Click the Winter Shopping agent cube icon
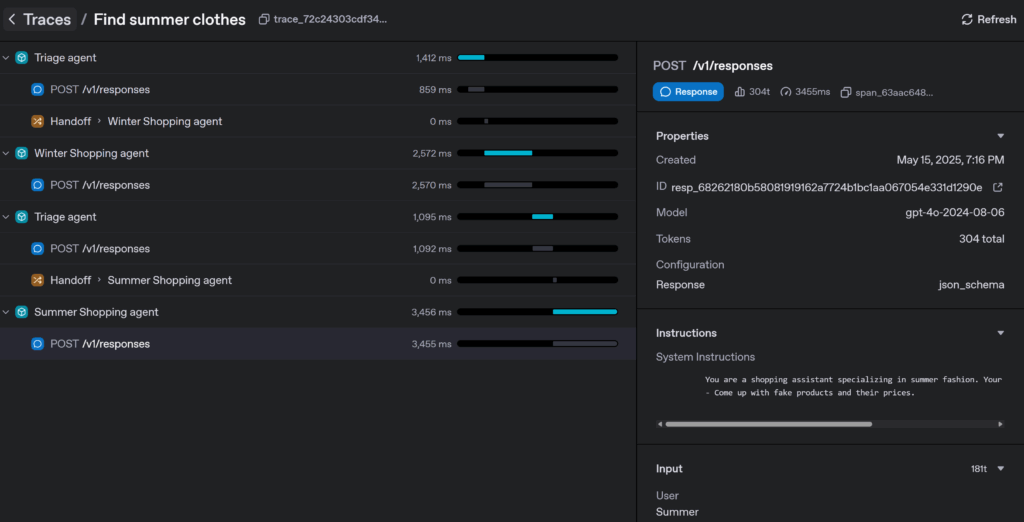1024x522 pixels. tap(22, 154)
